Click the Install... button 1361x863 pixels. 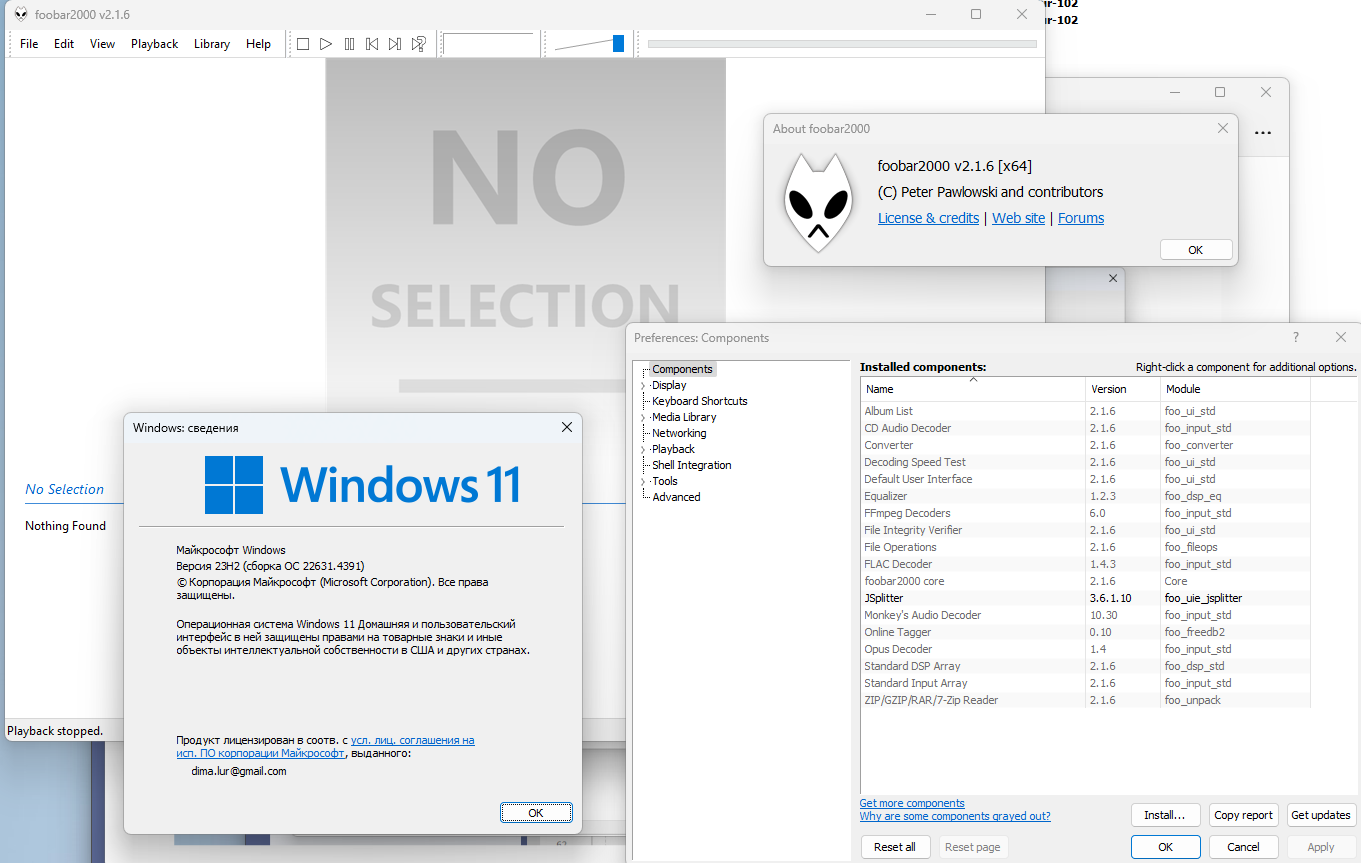coord(1164,815)
